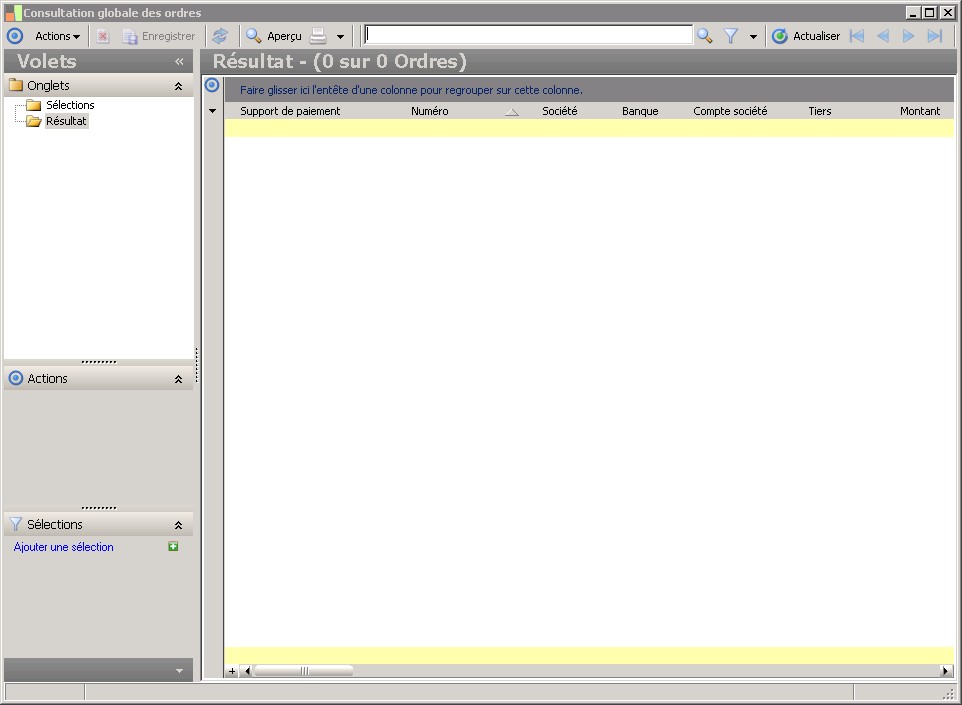Open the Actions toolbar menu
The image size is (962, 705).
pos(57,36)
